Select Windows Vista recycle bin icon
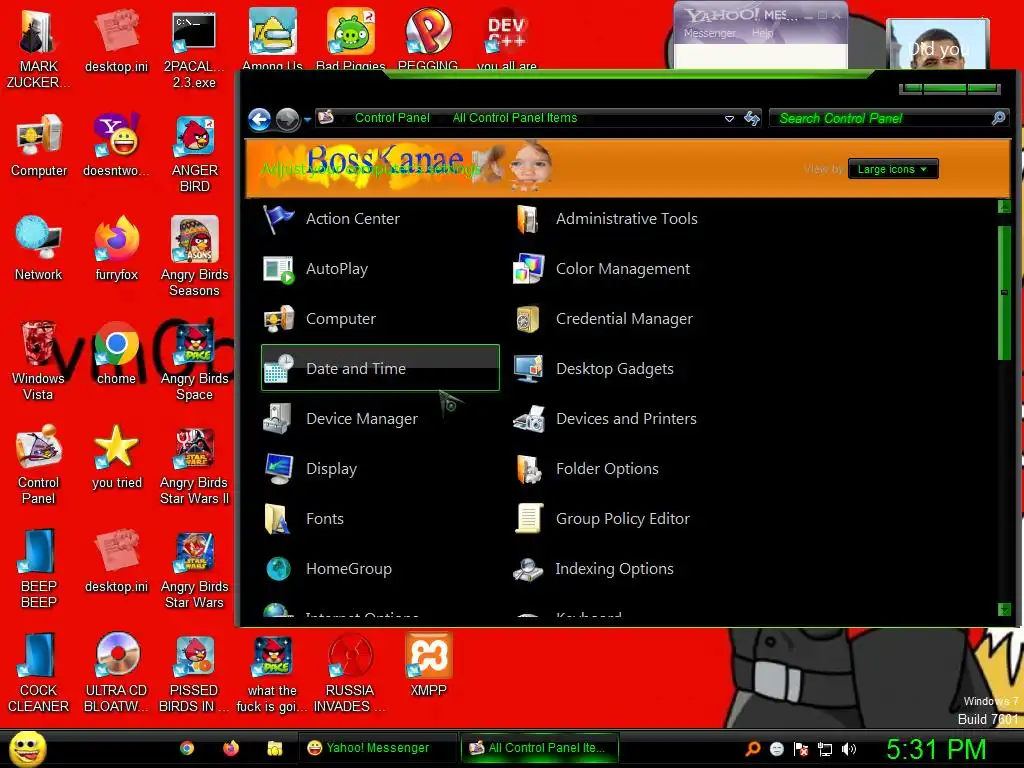This screenshot has height=768, width=1024. point(38,360)
